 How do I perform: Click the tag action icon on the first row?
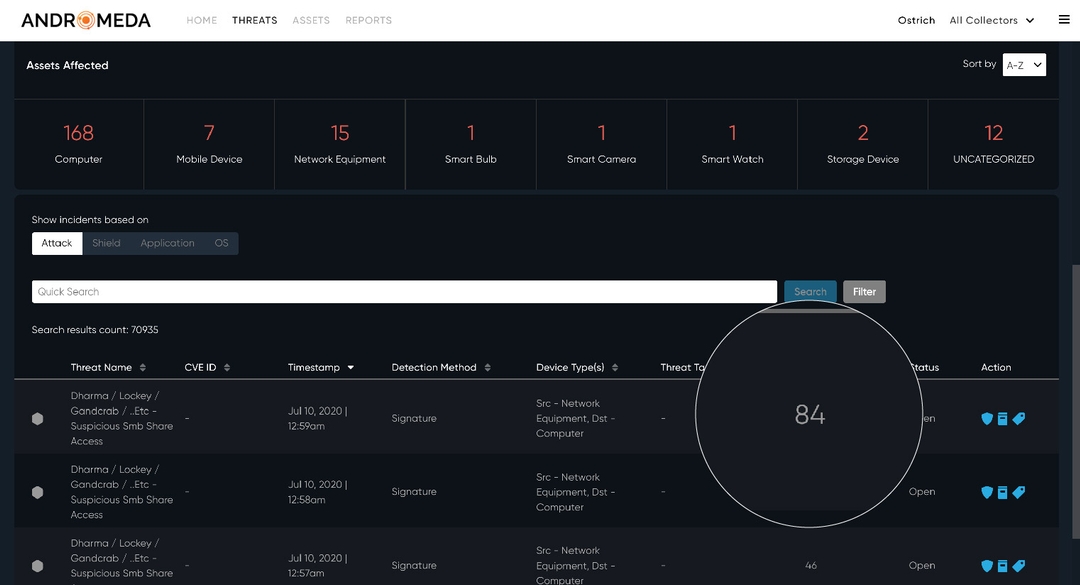click(1019, 418)
